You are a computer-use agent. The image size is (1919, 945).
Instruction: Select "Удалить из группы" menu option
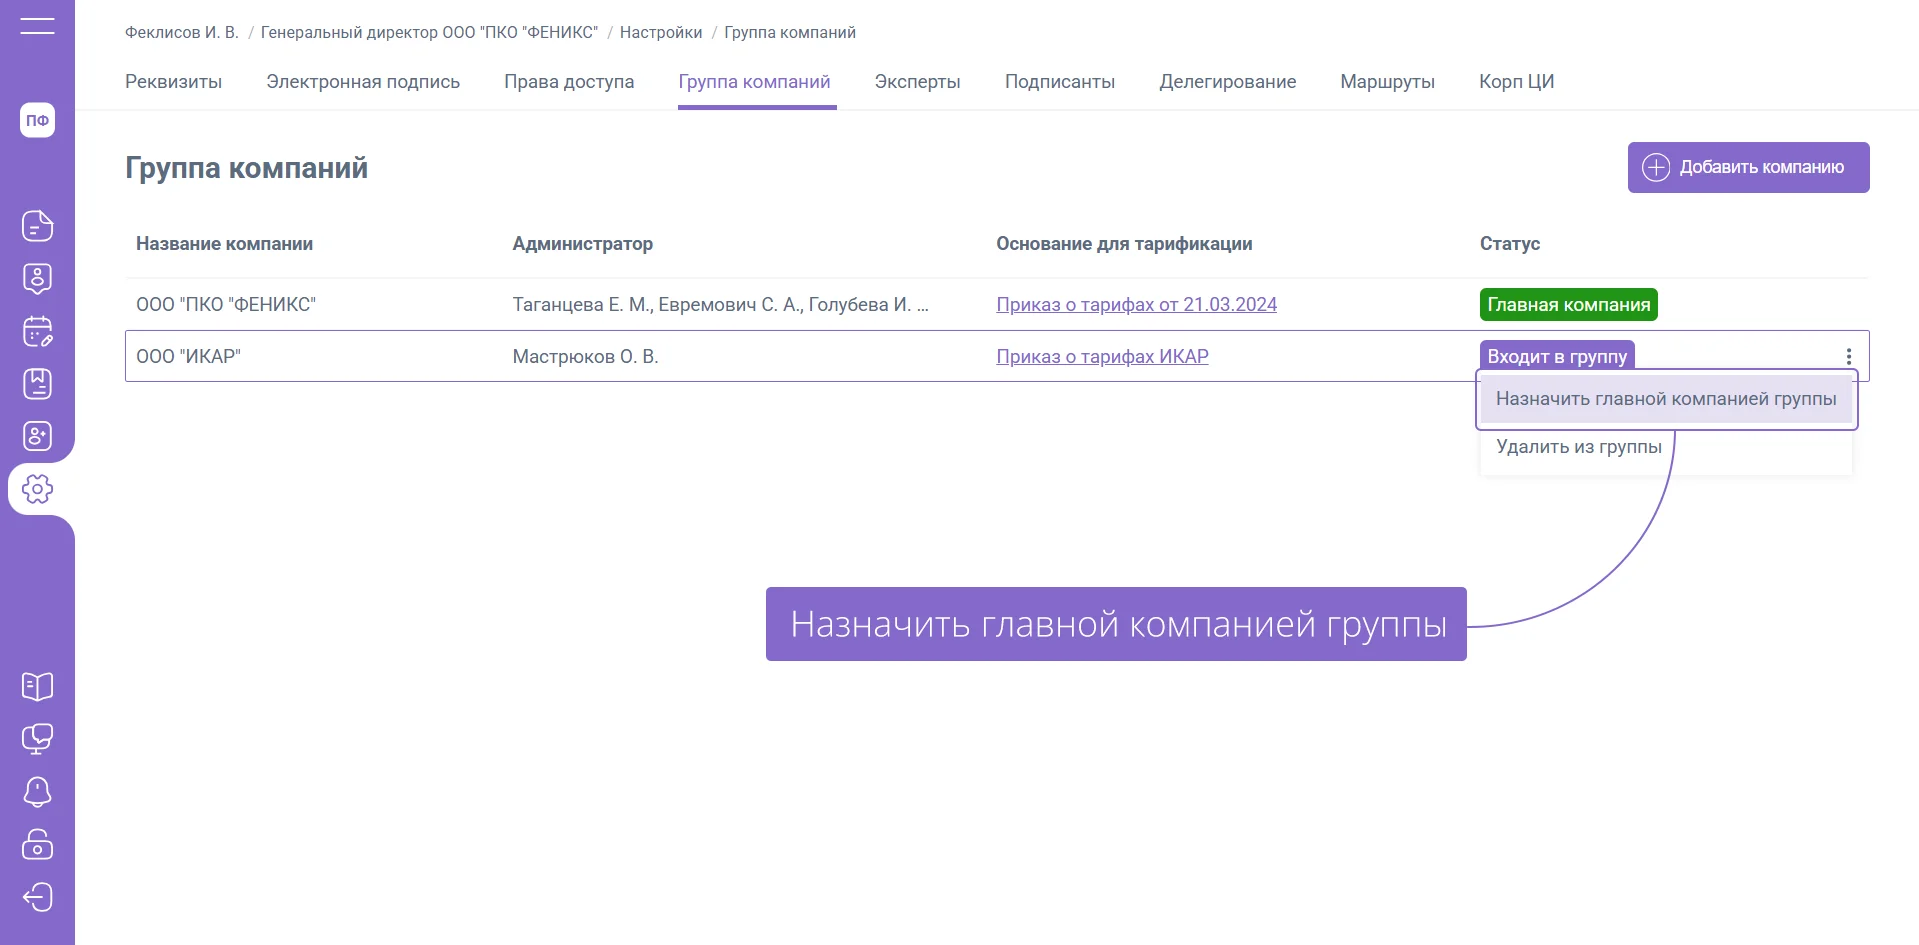coord(1578,447)
